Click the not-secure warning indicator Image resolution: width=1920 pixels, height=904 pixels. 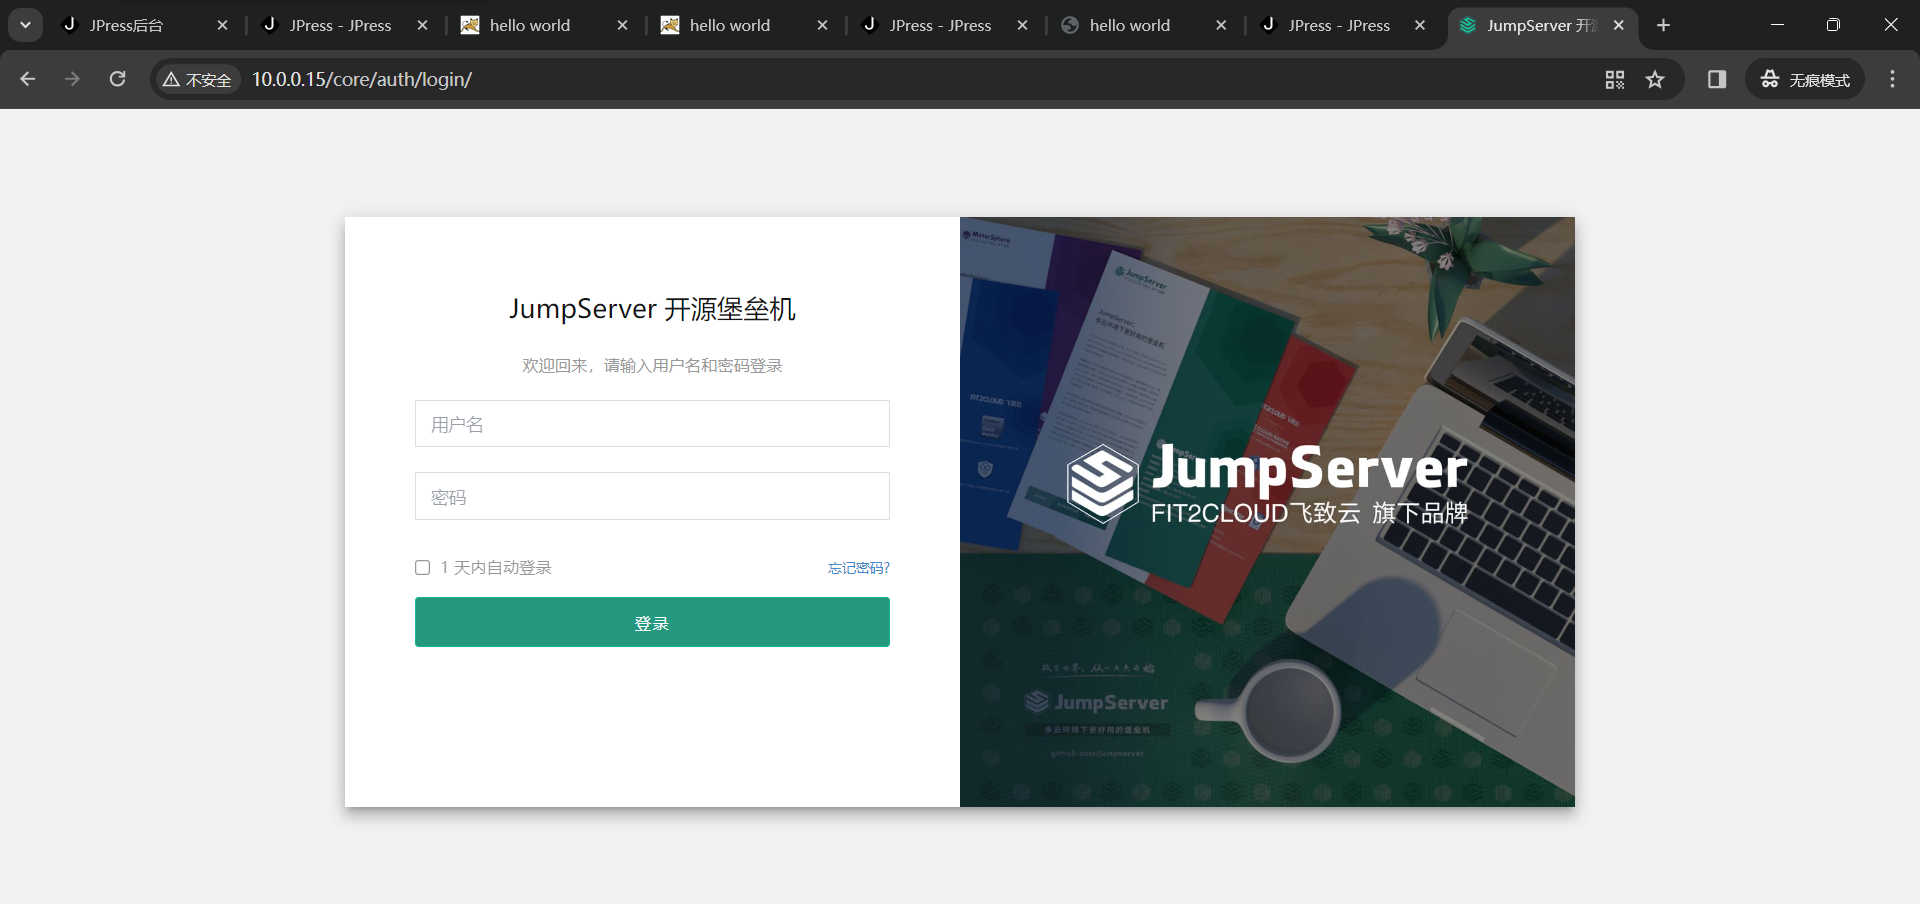pyautogui.click(x=197, y=79)
